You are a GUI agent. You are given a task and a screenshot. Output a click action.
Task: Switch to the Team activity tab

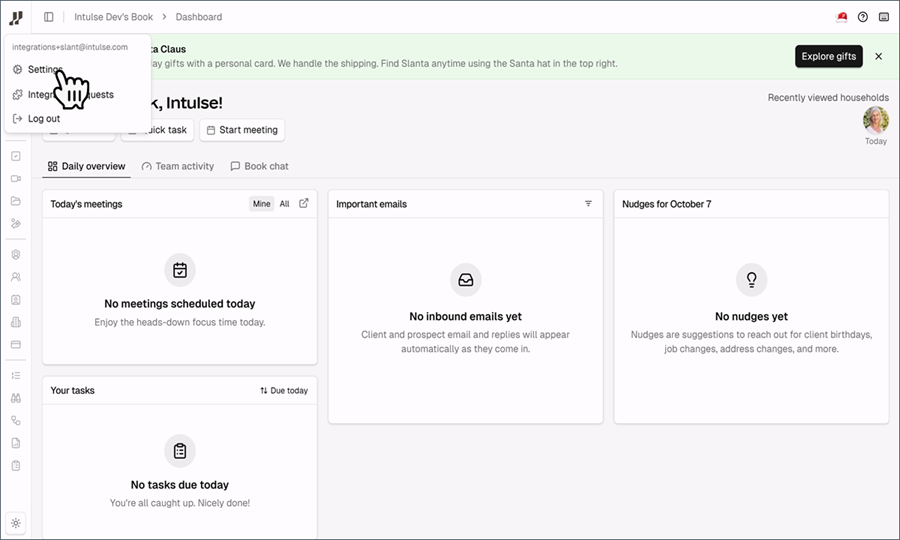(x=178, y=166)
